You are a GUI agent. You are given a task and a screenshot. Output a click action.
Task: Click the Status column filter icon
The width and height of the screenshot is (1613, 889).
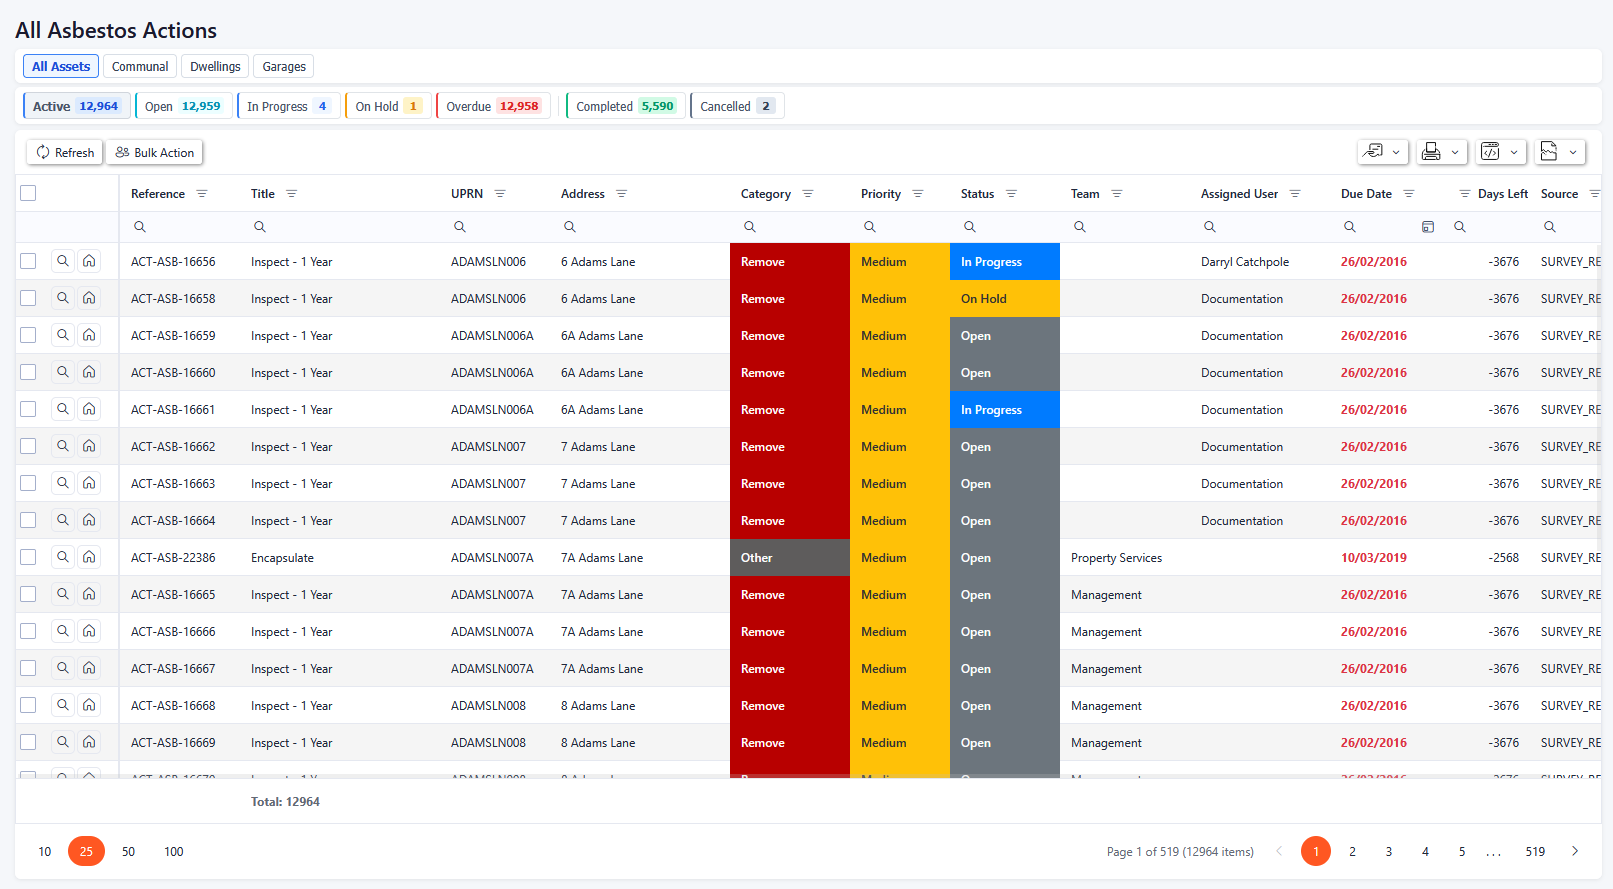tap(1011, 194)
